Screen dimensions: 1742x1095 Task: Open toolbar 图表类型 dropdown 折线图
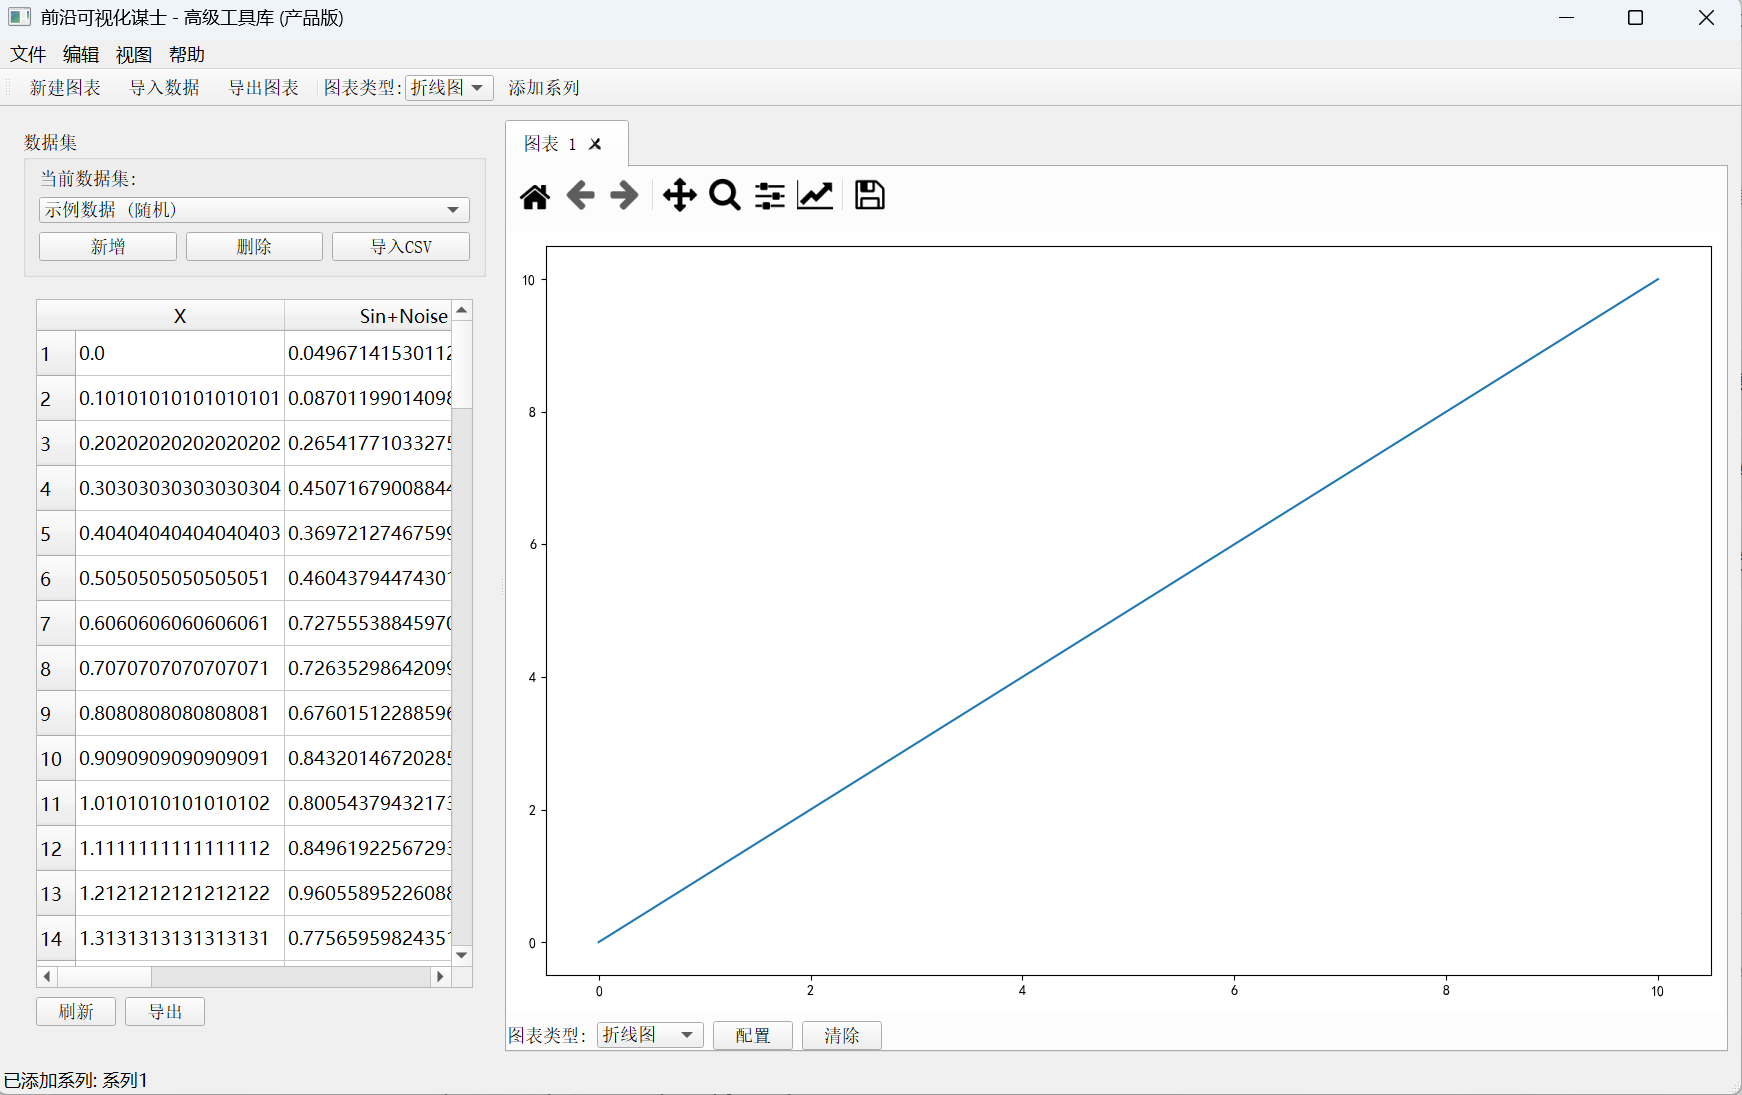point(449,88)
